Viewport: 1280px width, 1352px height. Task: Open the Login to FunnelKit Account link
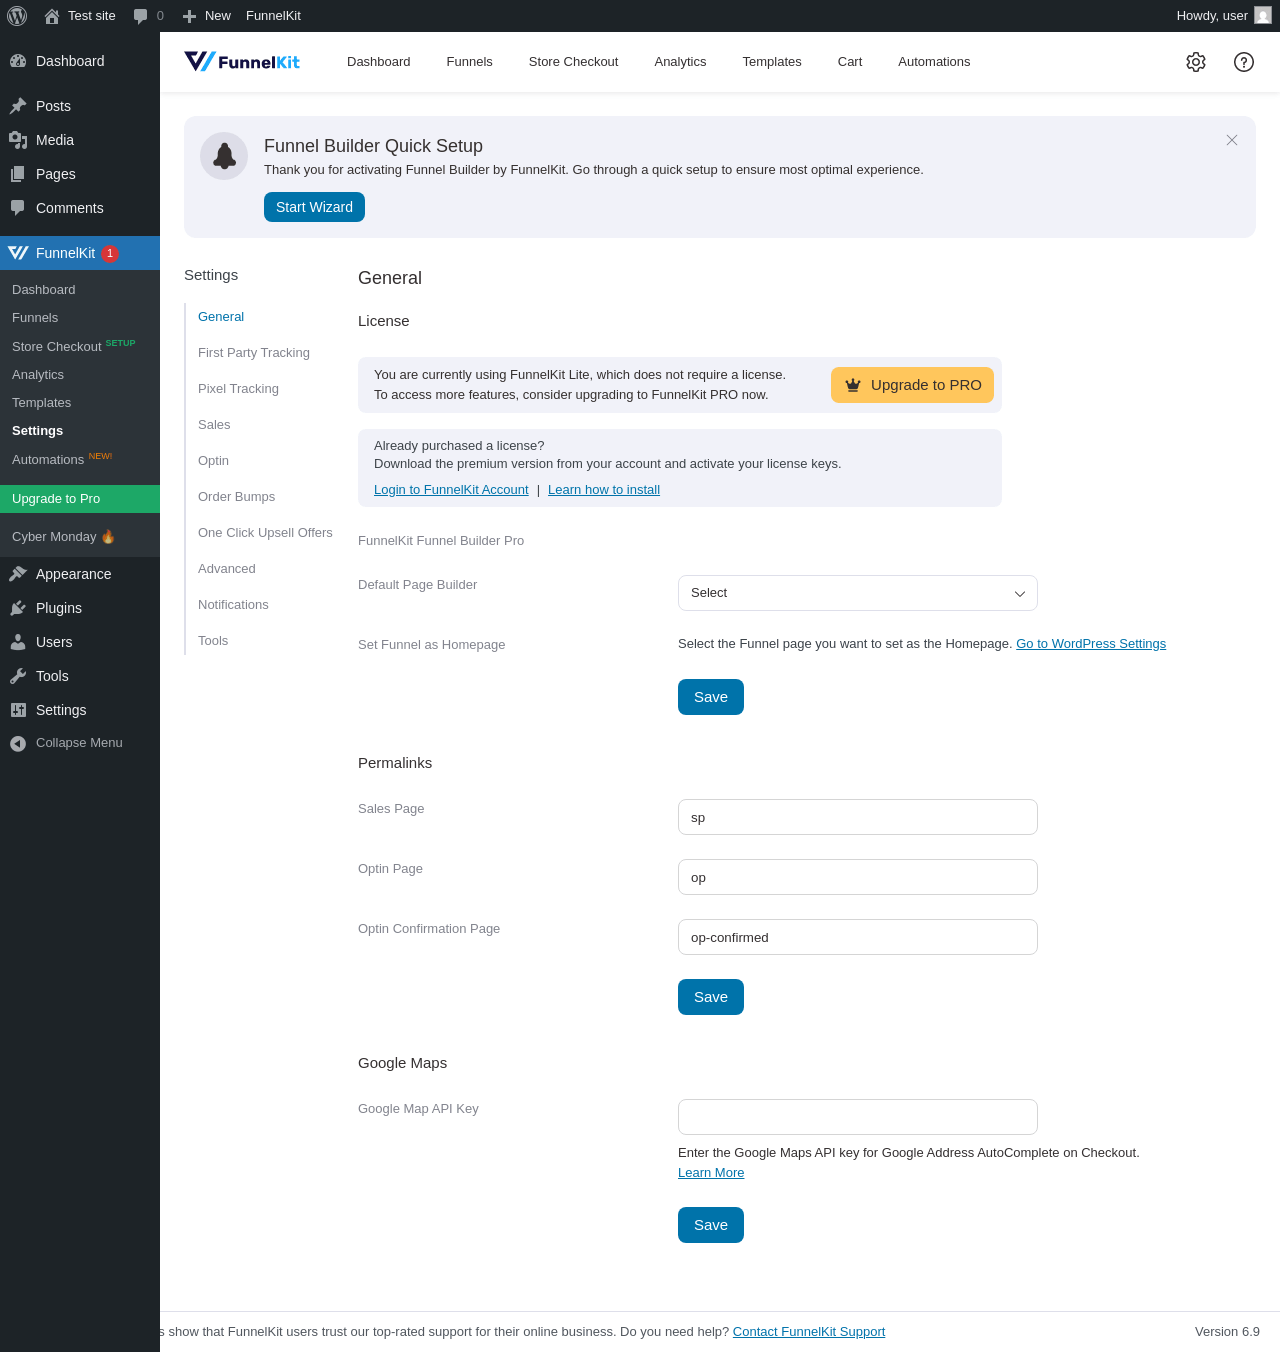click(x=451, y=490)
